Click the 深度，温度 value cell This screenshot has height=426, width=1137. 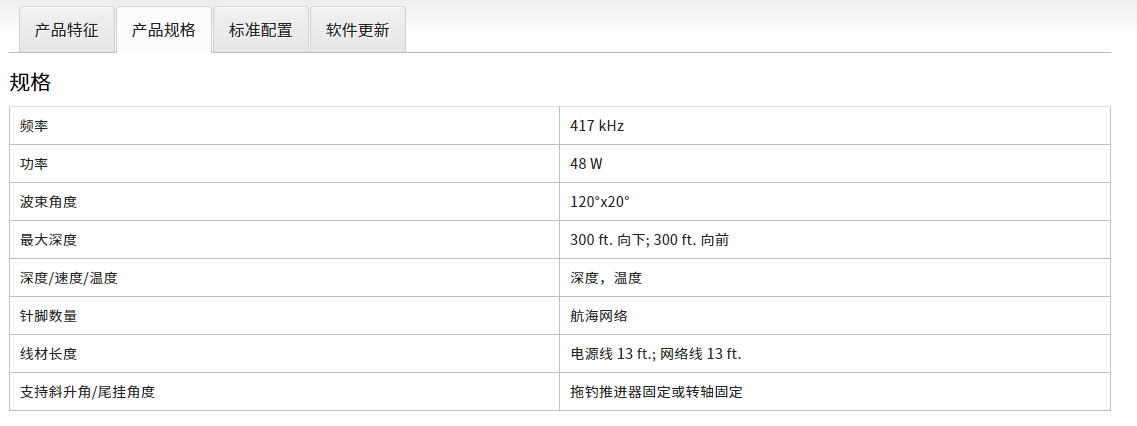pyautogui.click(x=606, y=278)
